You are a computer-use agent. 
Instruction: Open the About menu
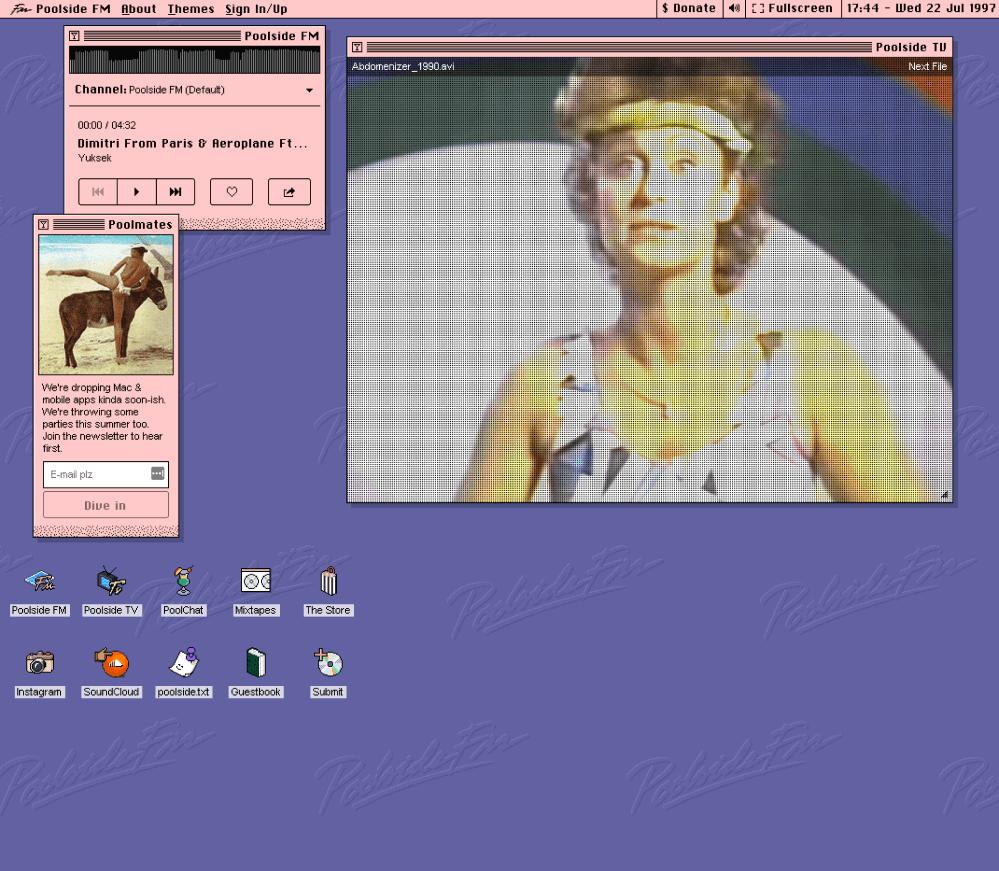point(139,9)
